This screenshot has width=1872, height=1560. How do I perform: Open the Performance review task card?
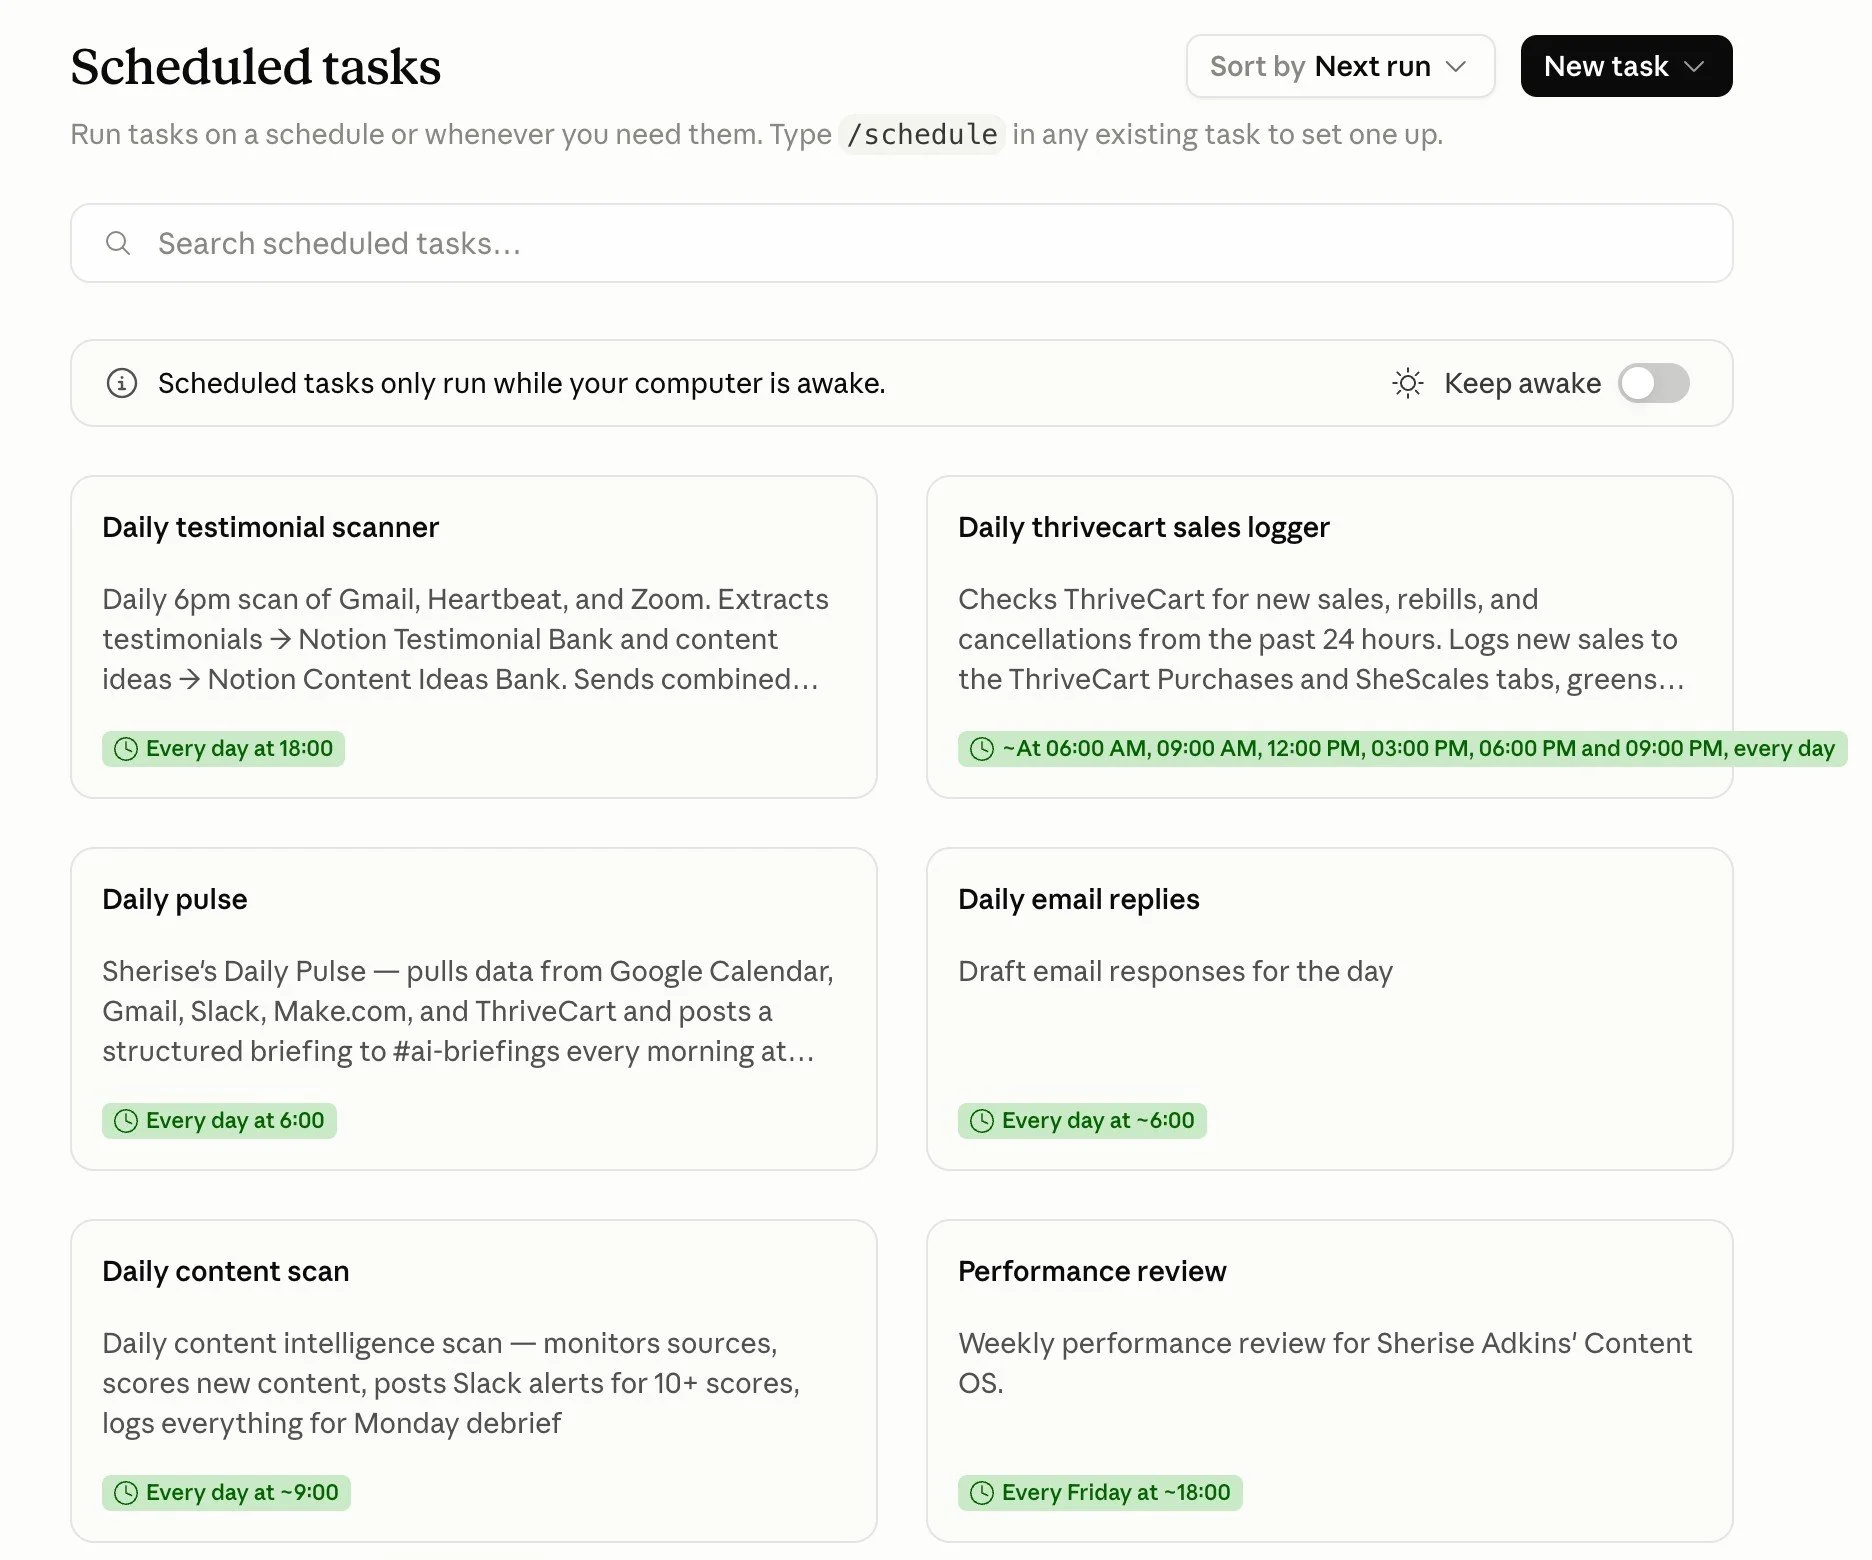pyautogui.click(x=1329, y=1381)
